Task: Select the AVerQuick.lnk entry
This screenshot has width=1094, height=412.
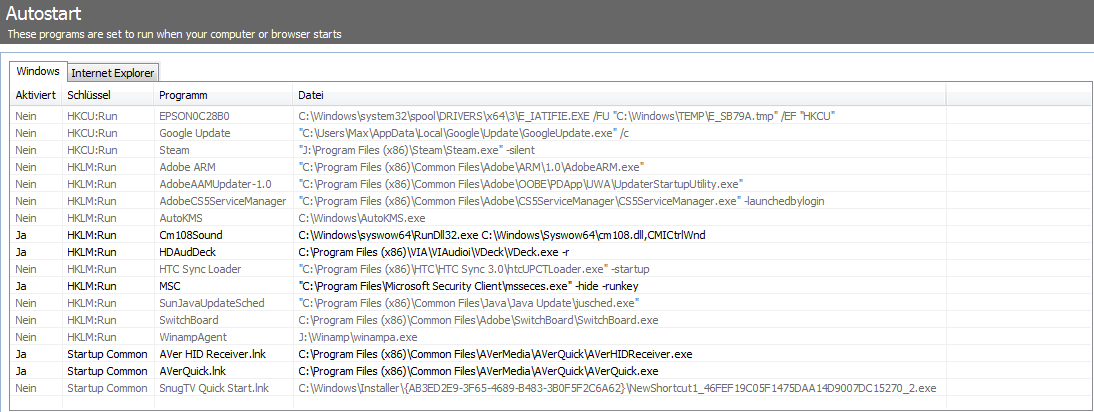Action: pyautogui.click(x=193, y=371)
